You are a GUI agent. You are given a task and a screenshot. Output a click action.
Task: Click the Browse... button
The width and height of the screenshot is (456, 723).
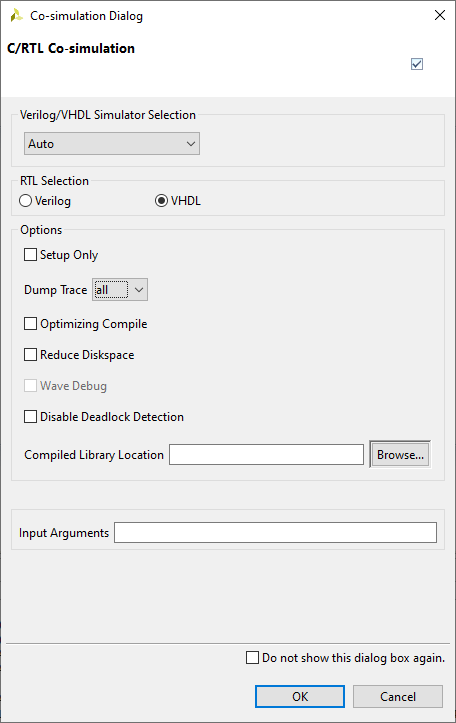pyautogui.click(x=400, y=455)
